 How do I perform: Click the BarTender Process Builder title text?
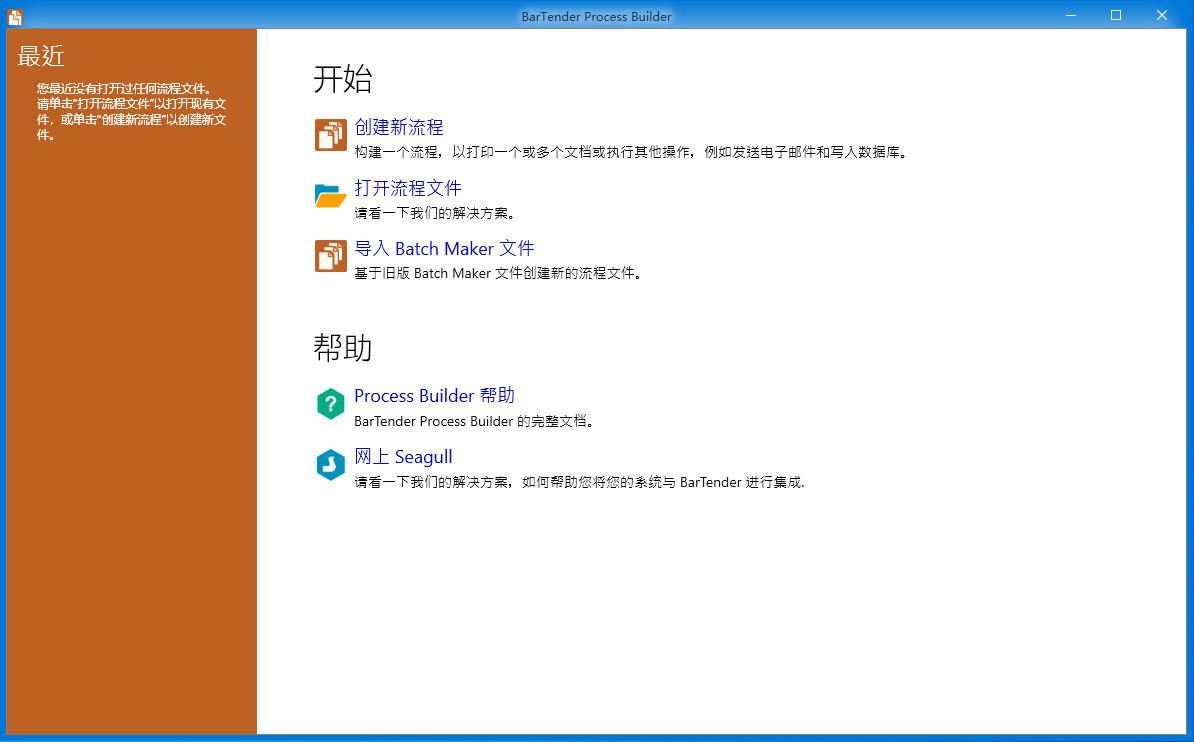[x=596, y=16]
